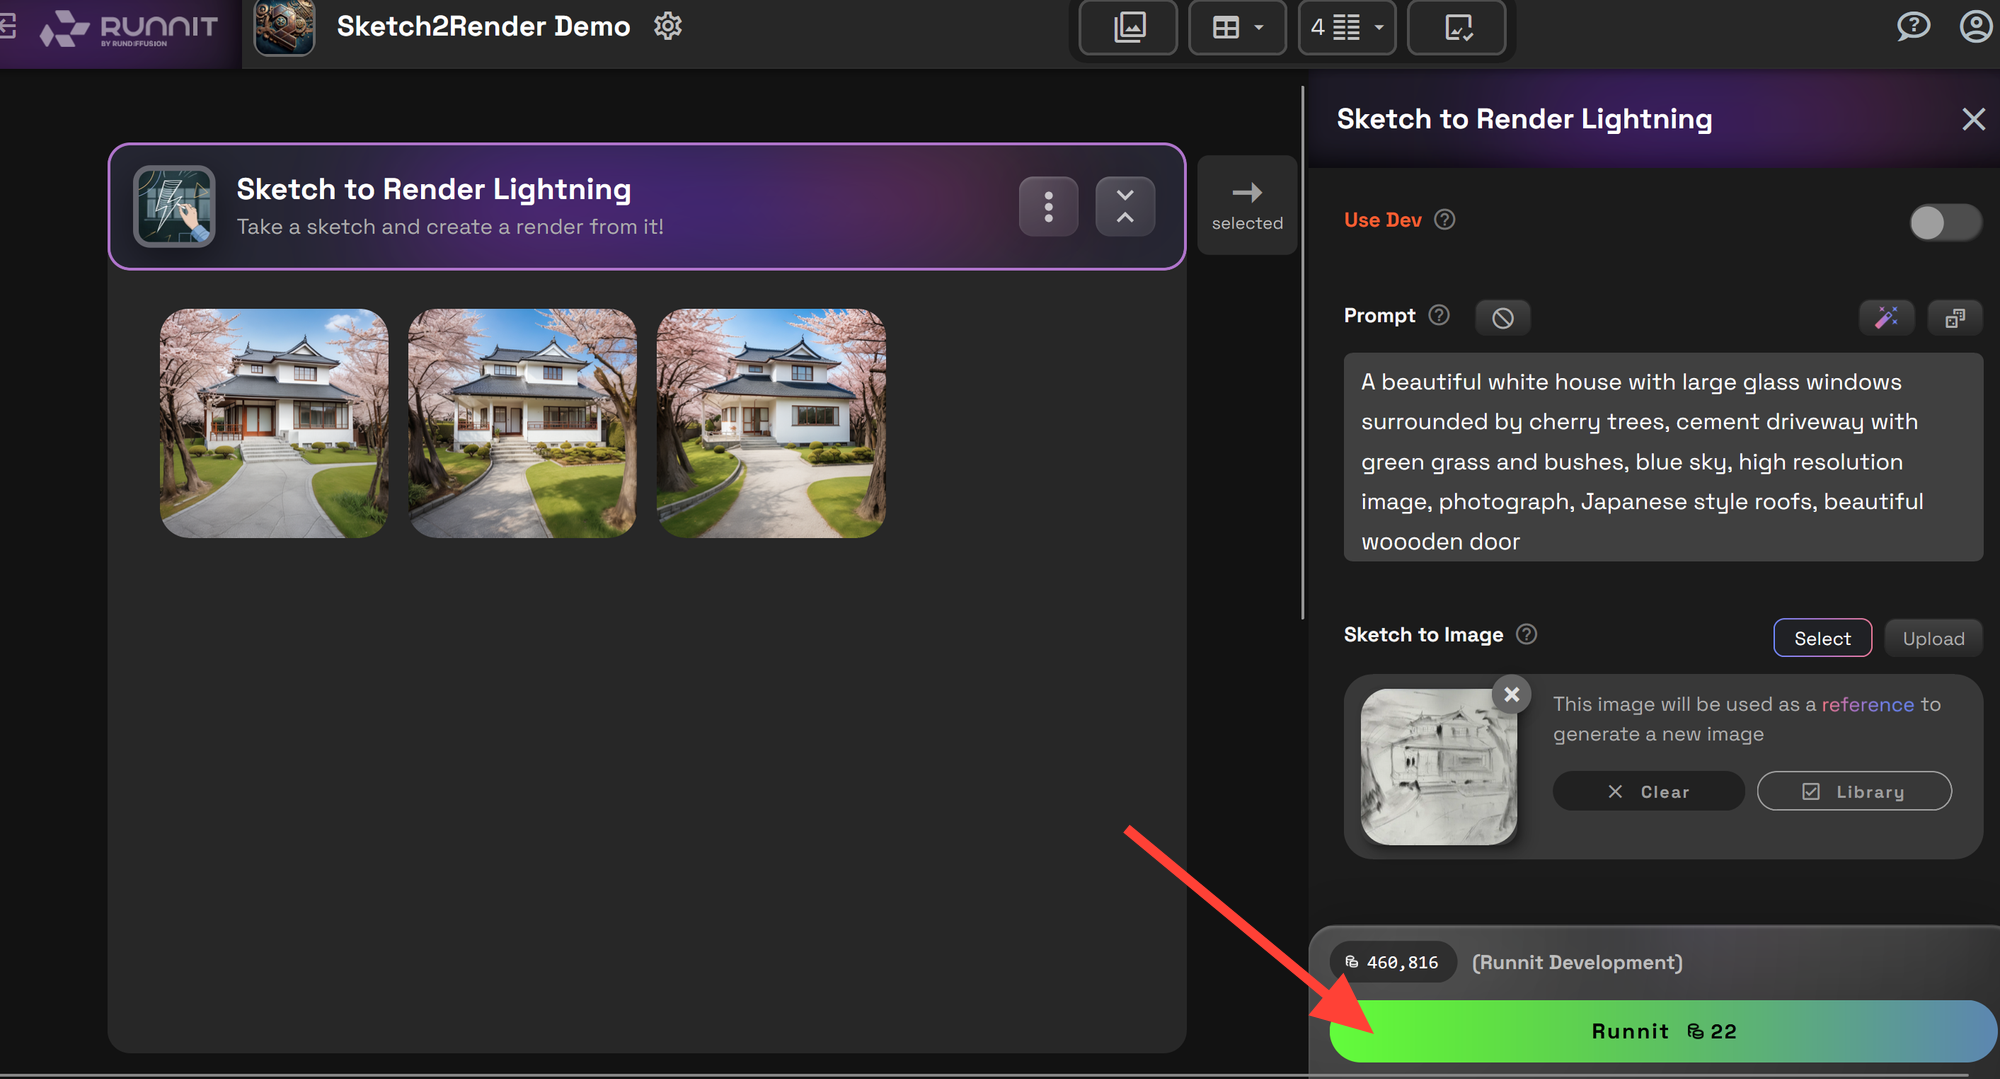Open the first rendered house image
The width and height of the screenshot is (2000, 1079).
click(274, 423)
